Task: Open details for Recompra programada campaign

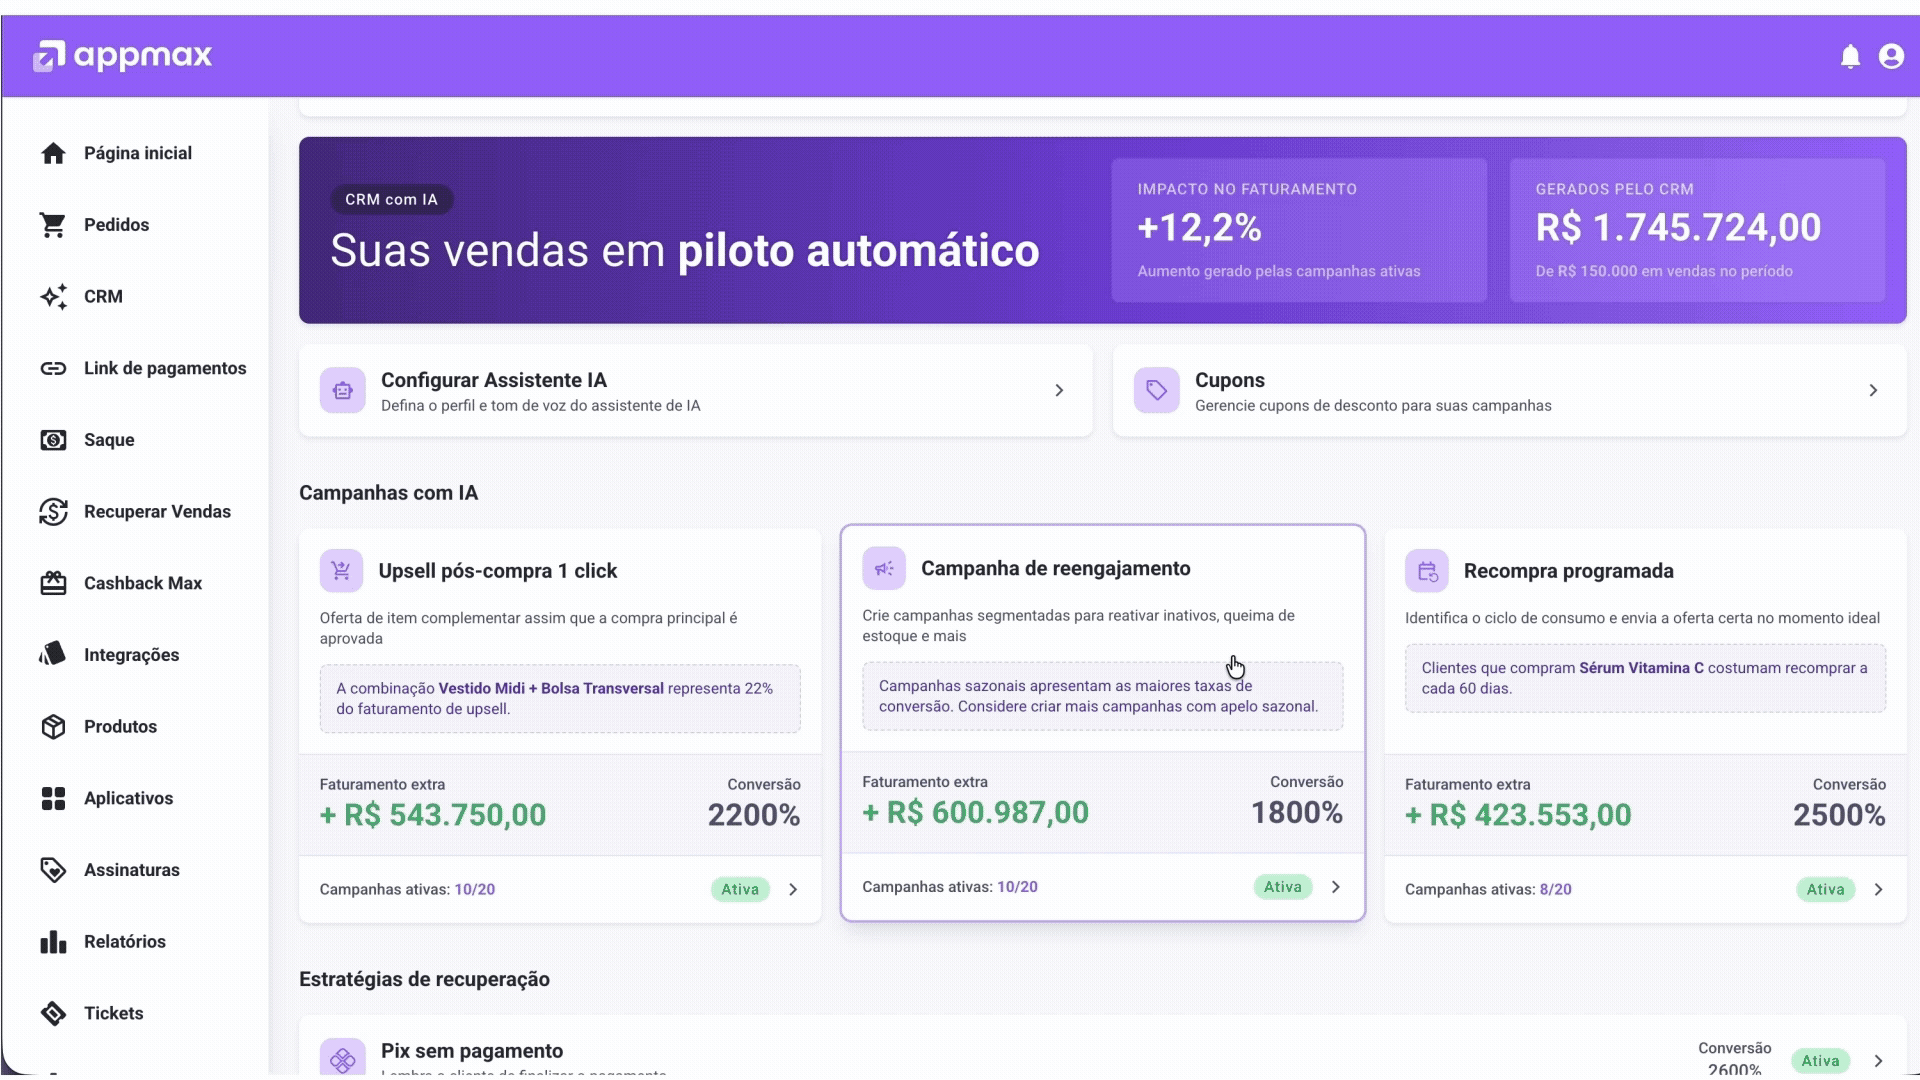Action: tap(1879, 889)
